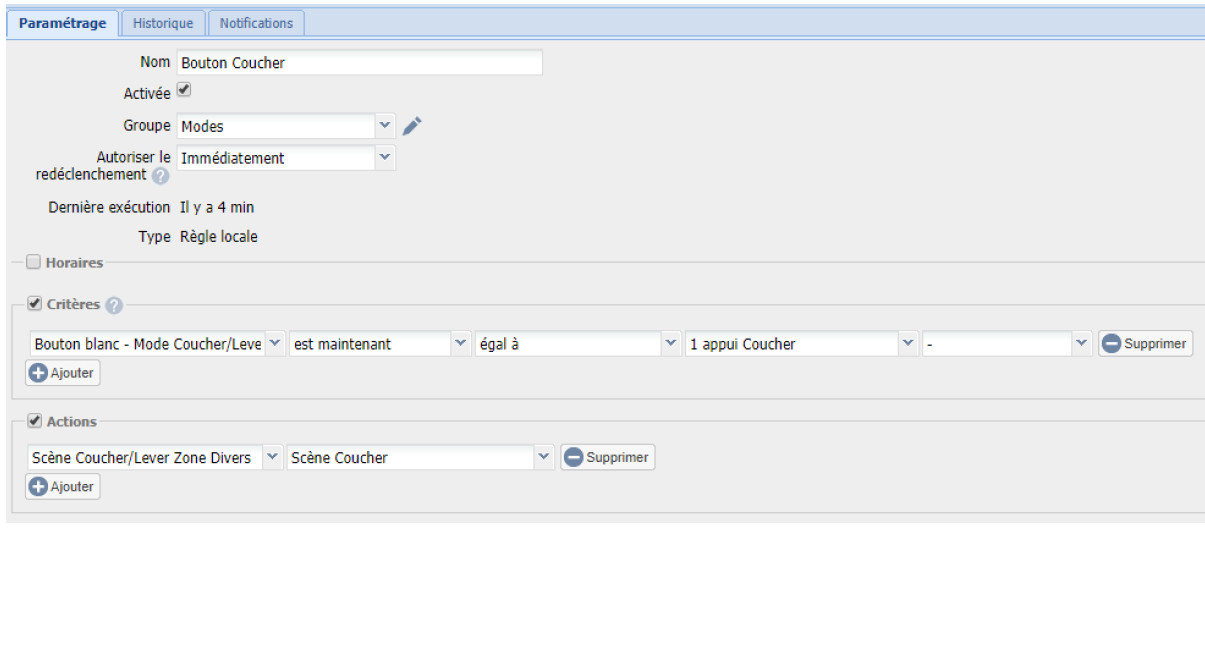
Task: Click Ajouter under the Actions section
Action: [x=63, y=487]
